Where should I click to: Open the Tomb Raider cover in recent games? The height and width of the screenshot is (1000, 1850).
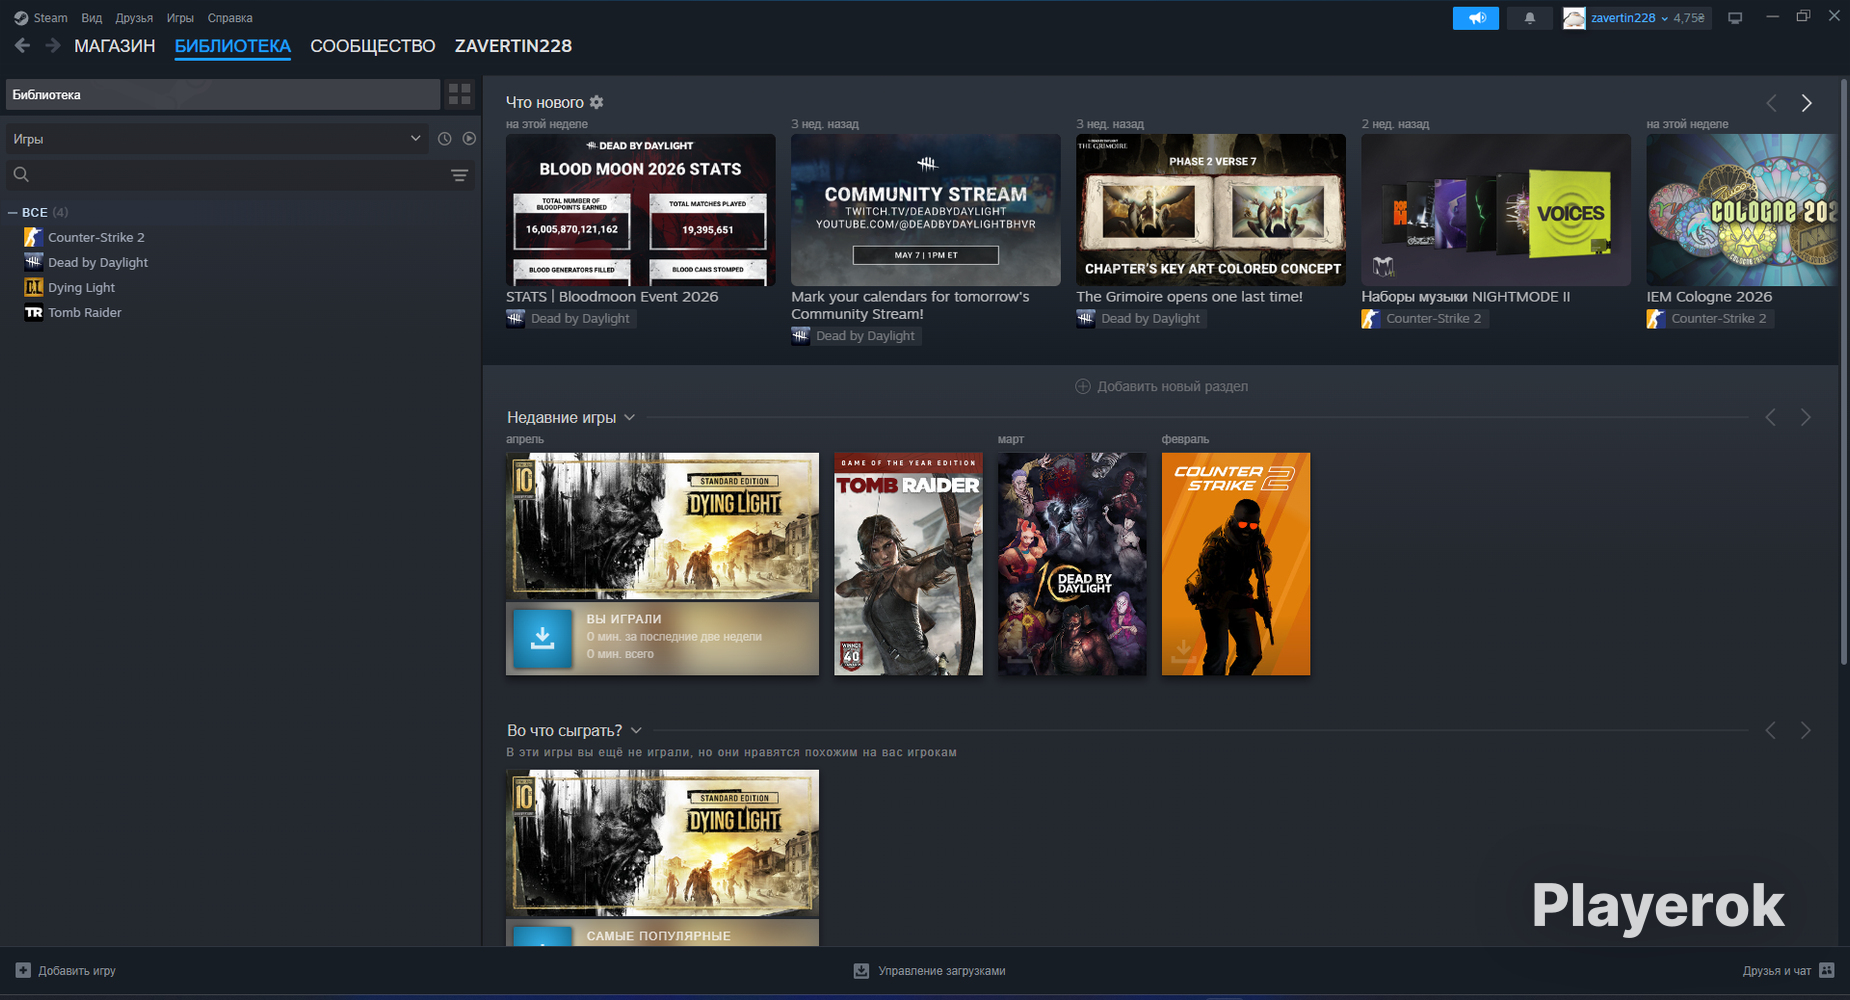click(x=908, y=564)
